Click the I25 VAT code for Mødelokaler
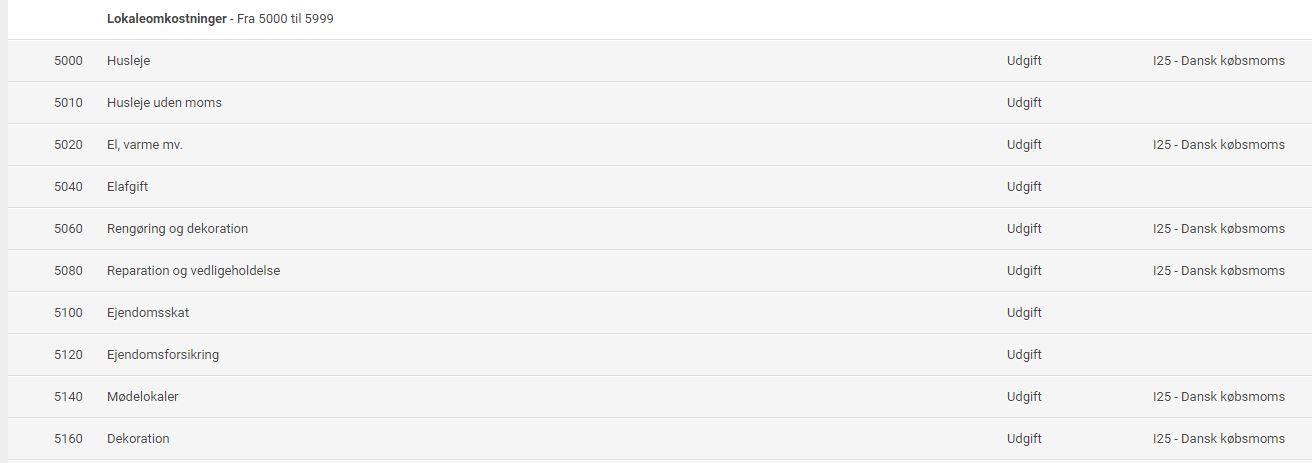Viewport: 1312px width, 463px height. click(1218, 397)
